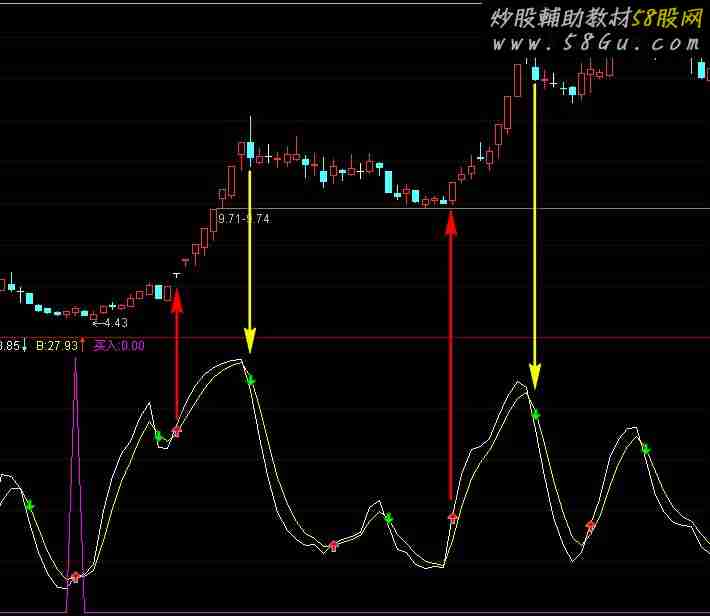
Task: Select the green sell marker on the small mid-chart bump
Action: point(389,519)
